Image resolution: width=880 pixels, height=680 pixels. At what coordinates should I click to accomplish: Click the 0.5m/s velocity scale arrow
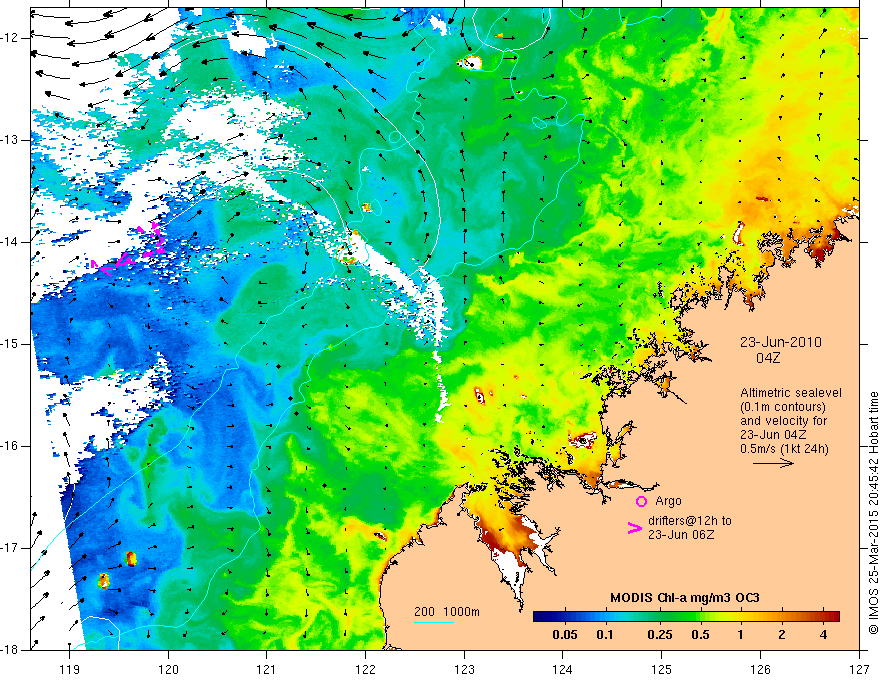[773, 464]
